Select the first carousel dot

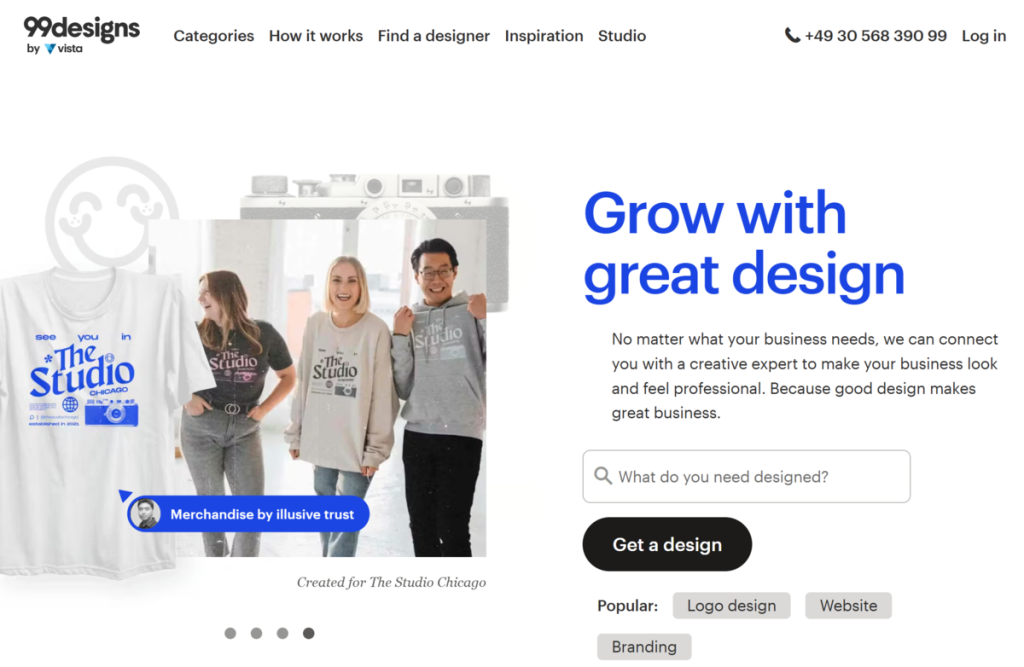click(x=230, y=633)
